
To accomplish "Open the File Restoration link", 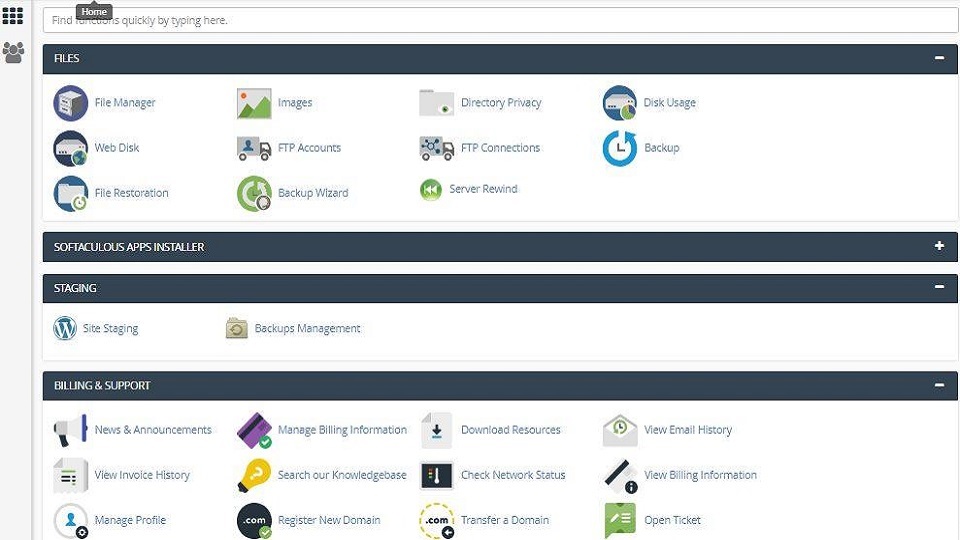I will pyautogui.click(x=132, y=193).
